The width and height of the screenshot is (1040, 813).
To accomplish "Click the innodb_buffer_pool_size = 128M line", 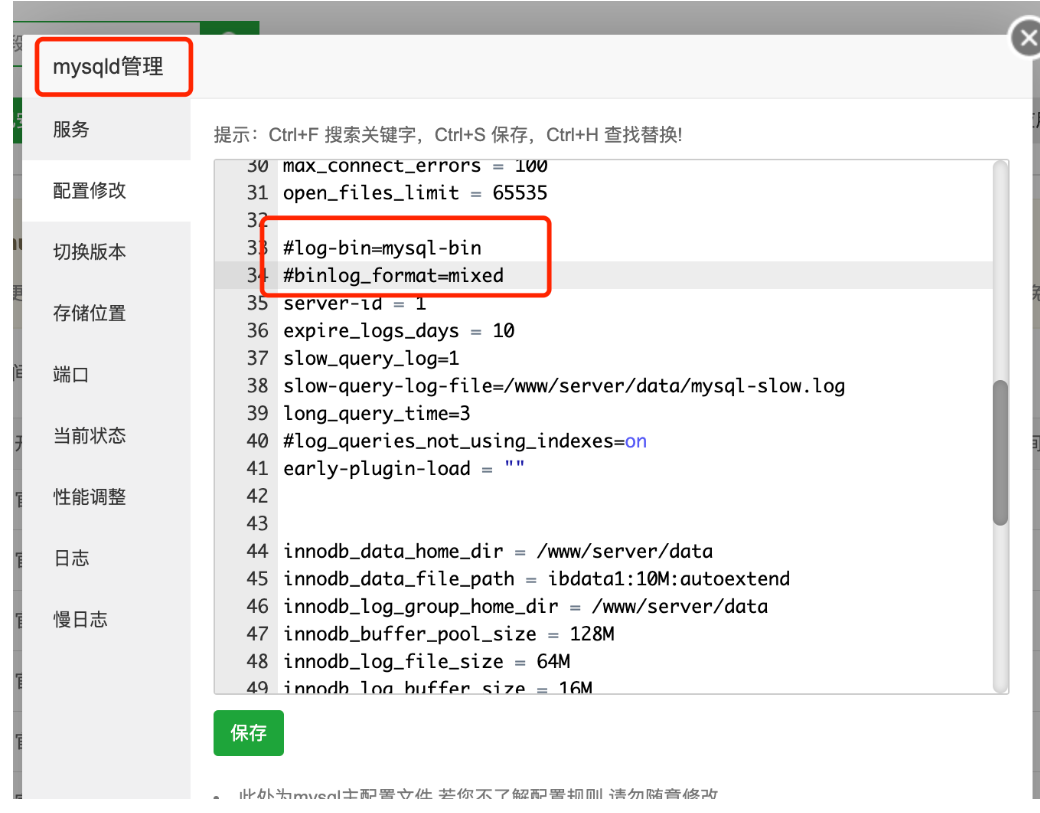I will point(448,634).
